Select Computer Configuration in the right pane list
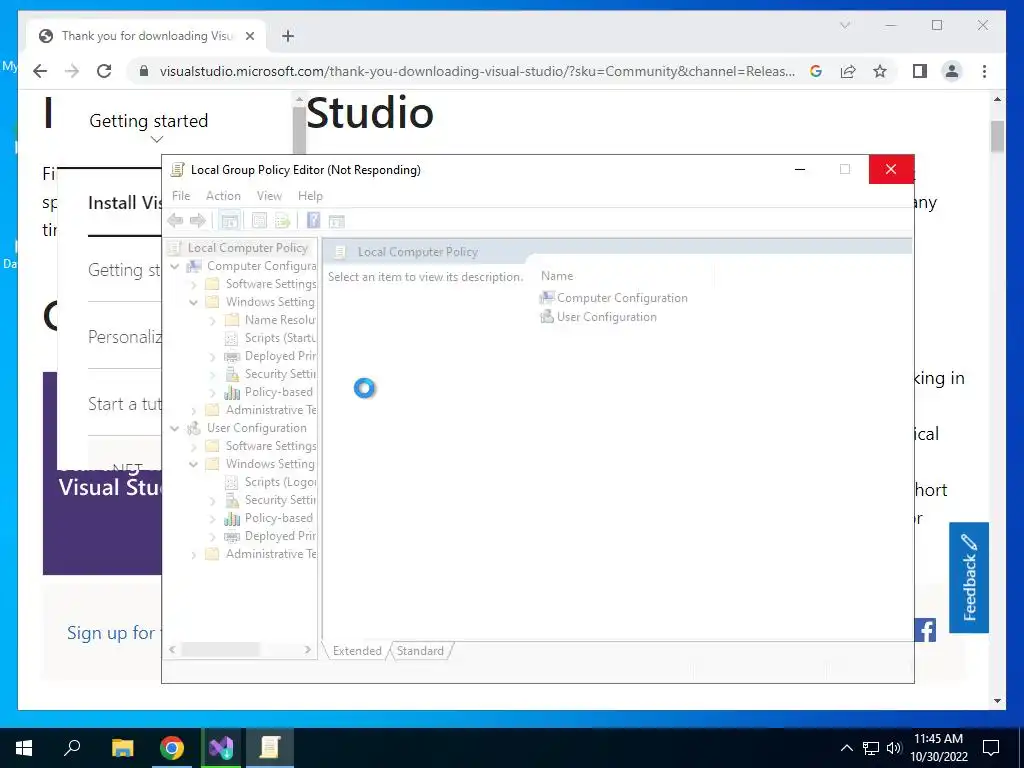1024x768 pixels. pyautogui.click(x=614, y=298)
